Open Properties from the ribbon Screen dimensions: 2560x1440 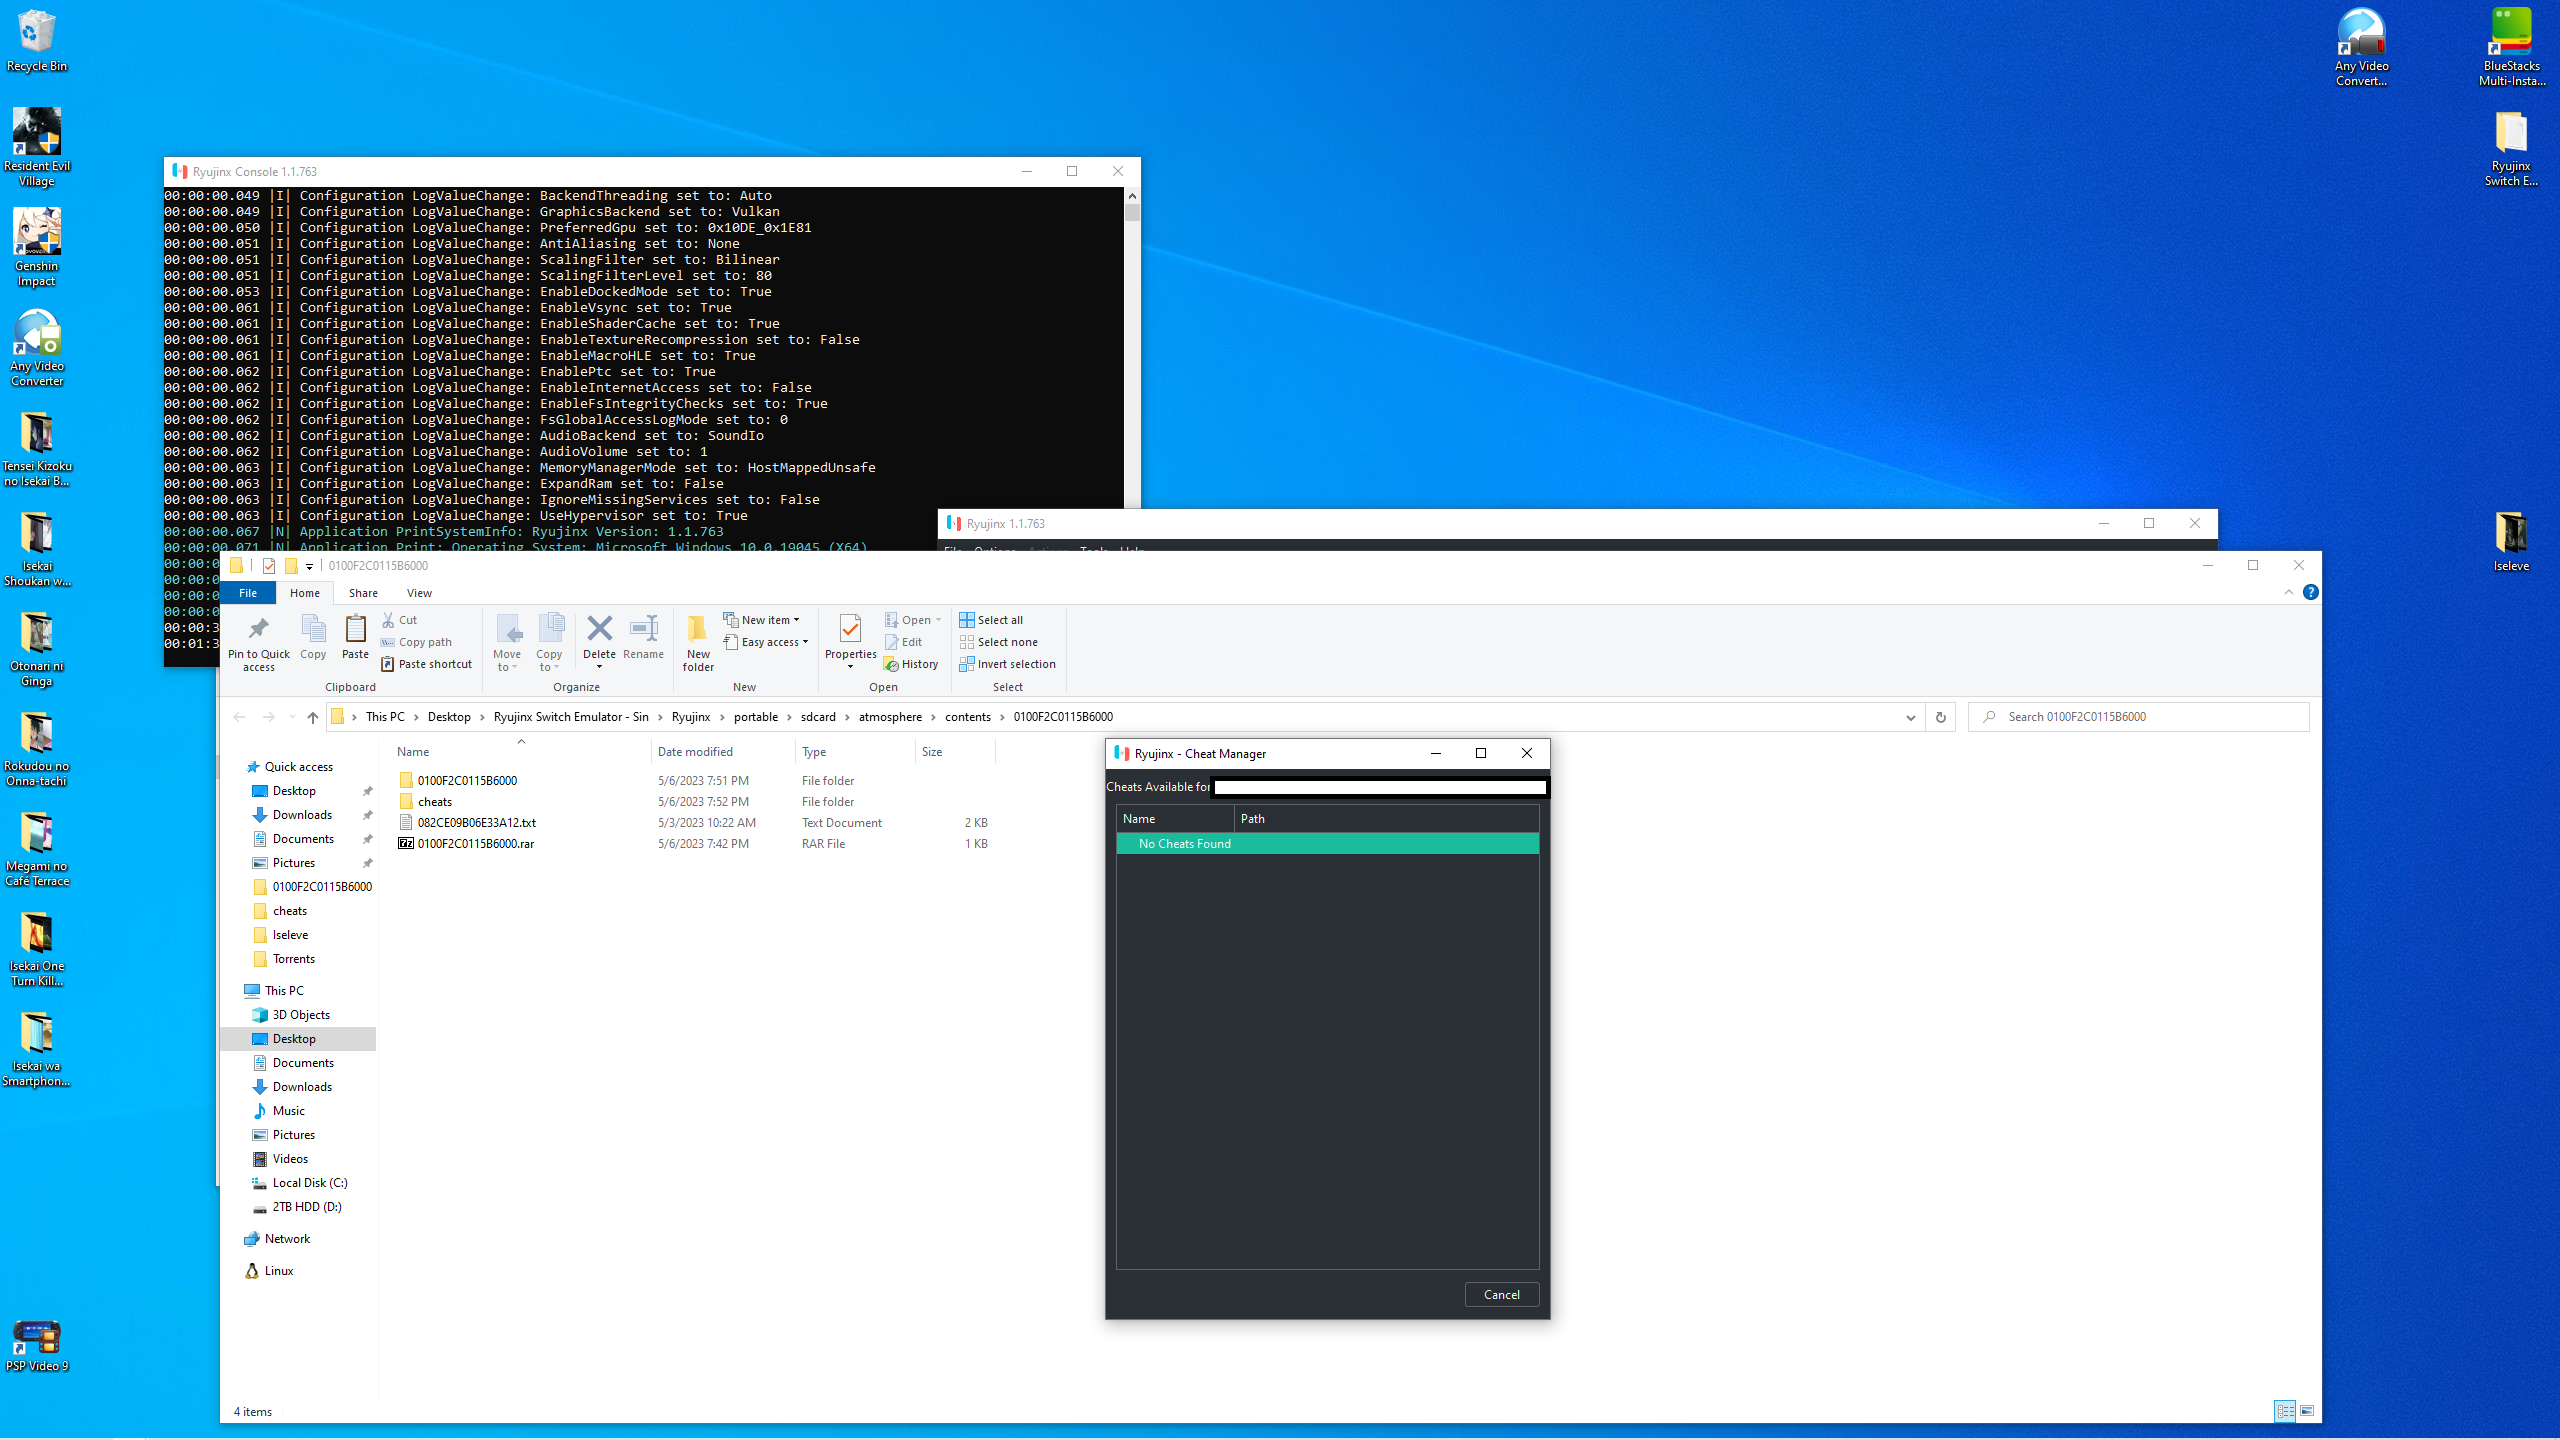850,642
